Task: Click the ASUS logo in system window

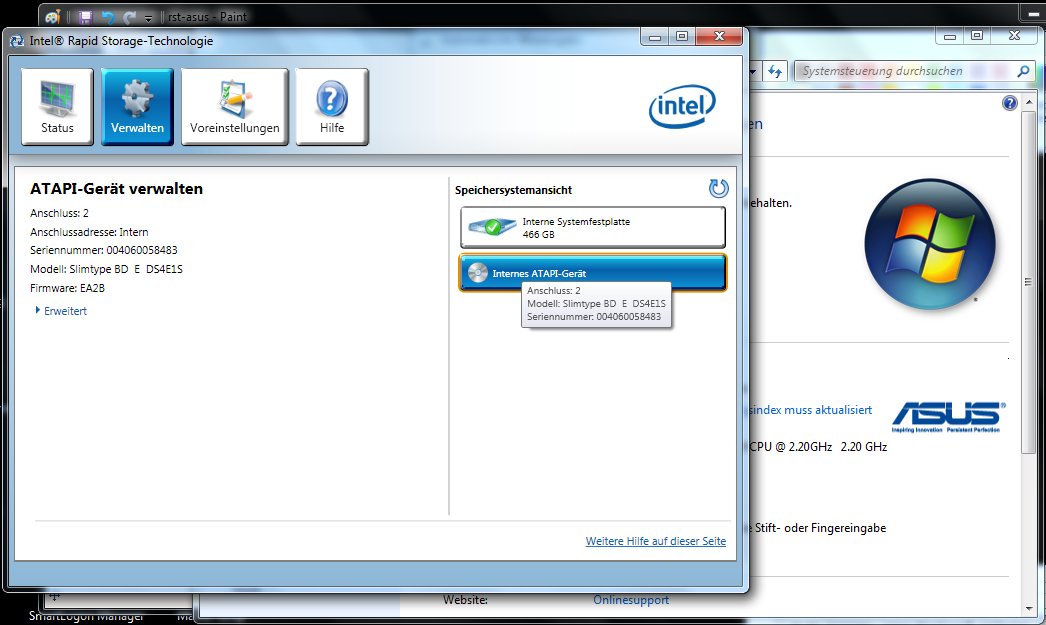Action: [x=948, y=417]
